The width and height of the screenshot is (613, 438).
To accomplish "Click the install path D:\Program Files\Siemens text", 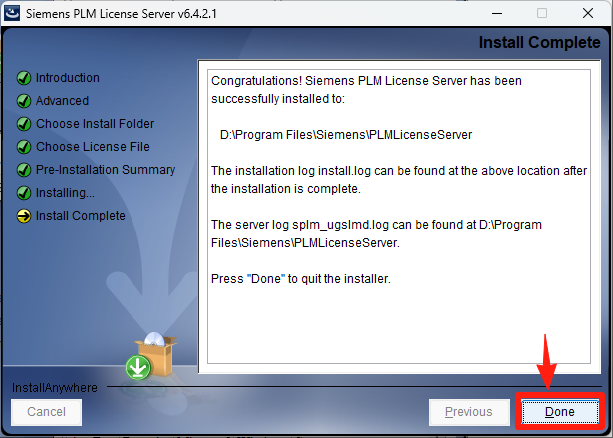I will pyautogui.click(x=346, y=135).
